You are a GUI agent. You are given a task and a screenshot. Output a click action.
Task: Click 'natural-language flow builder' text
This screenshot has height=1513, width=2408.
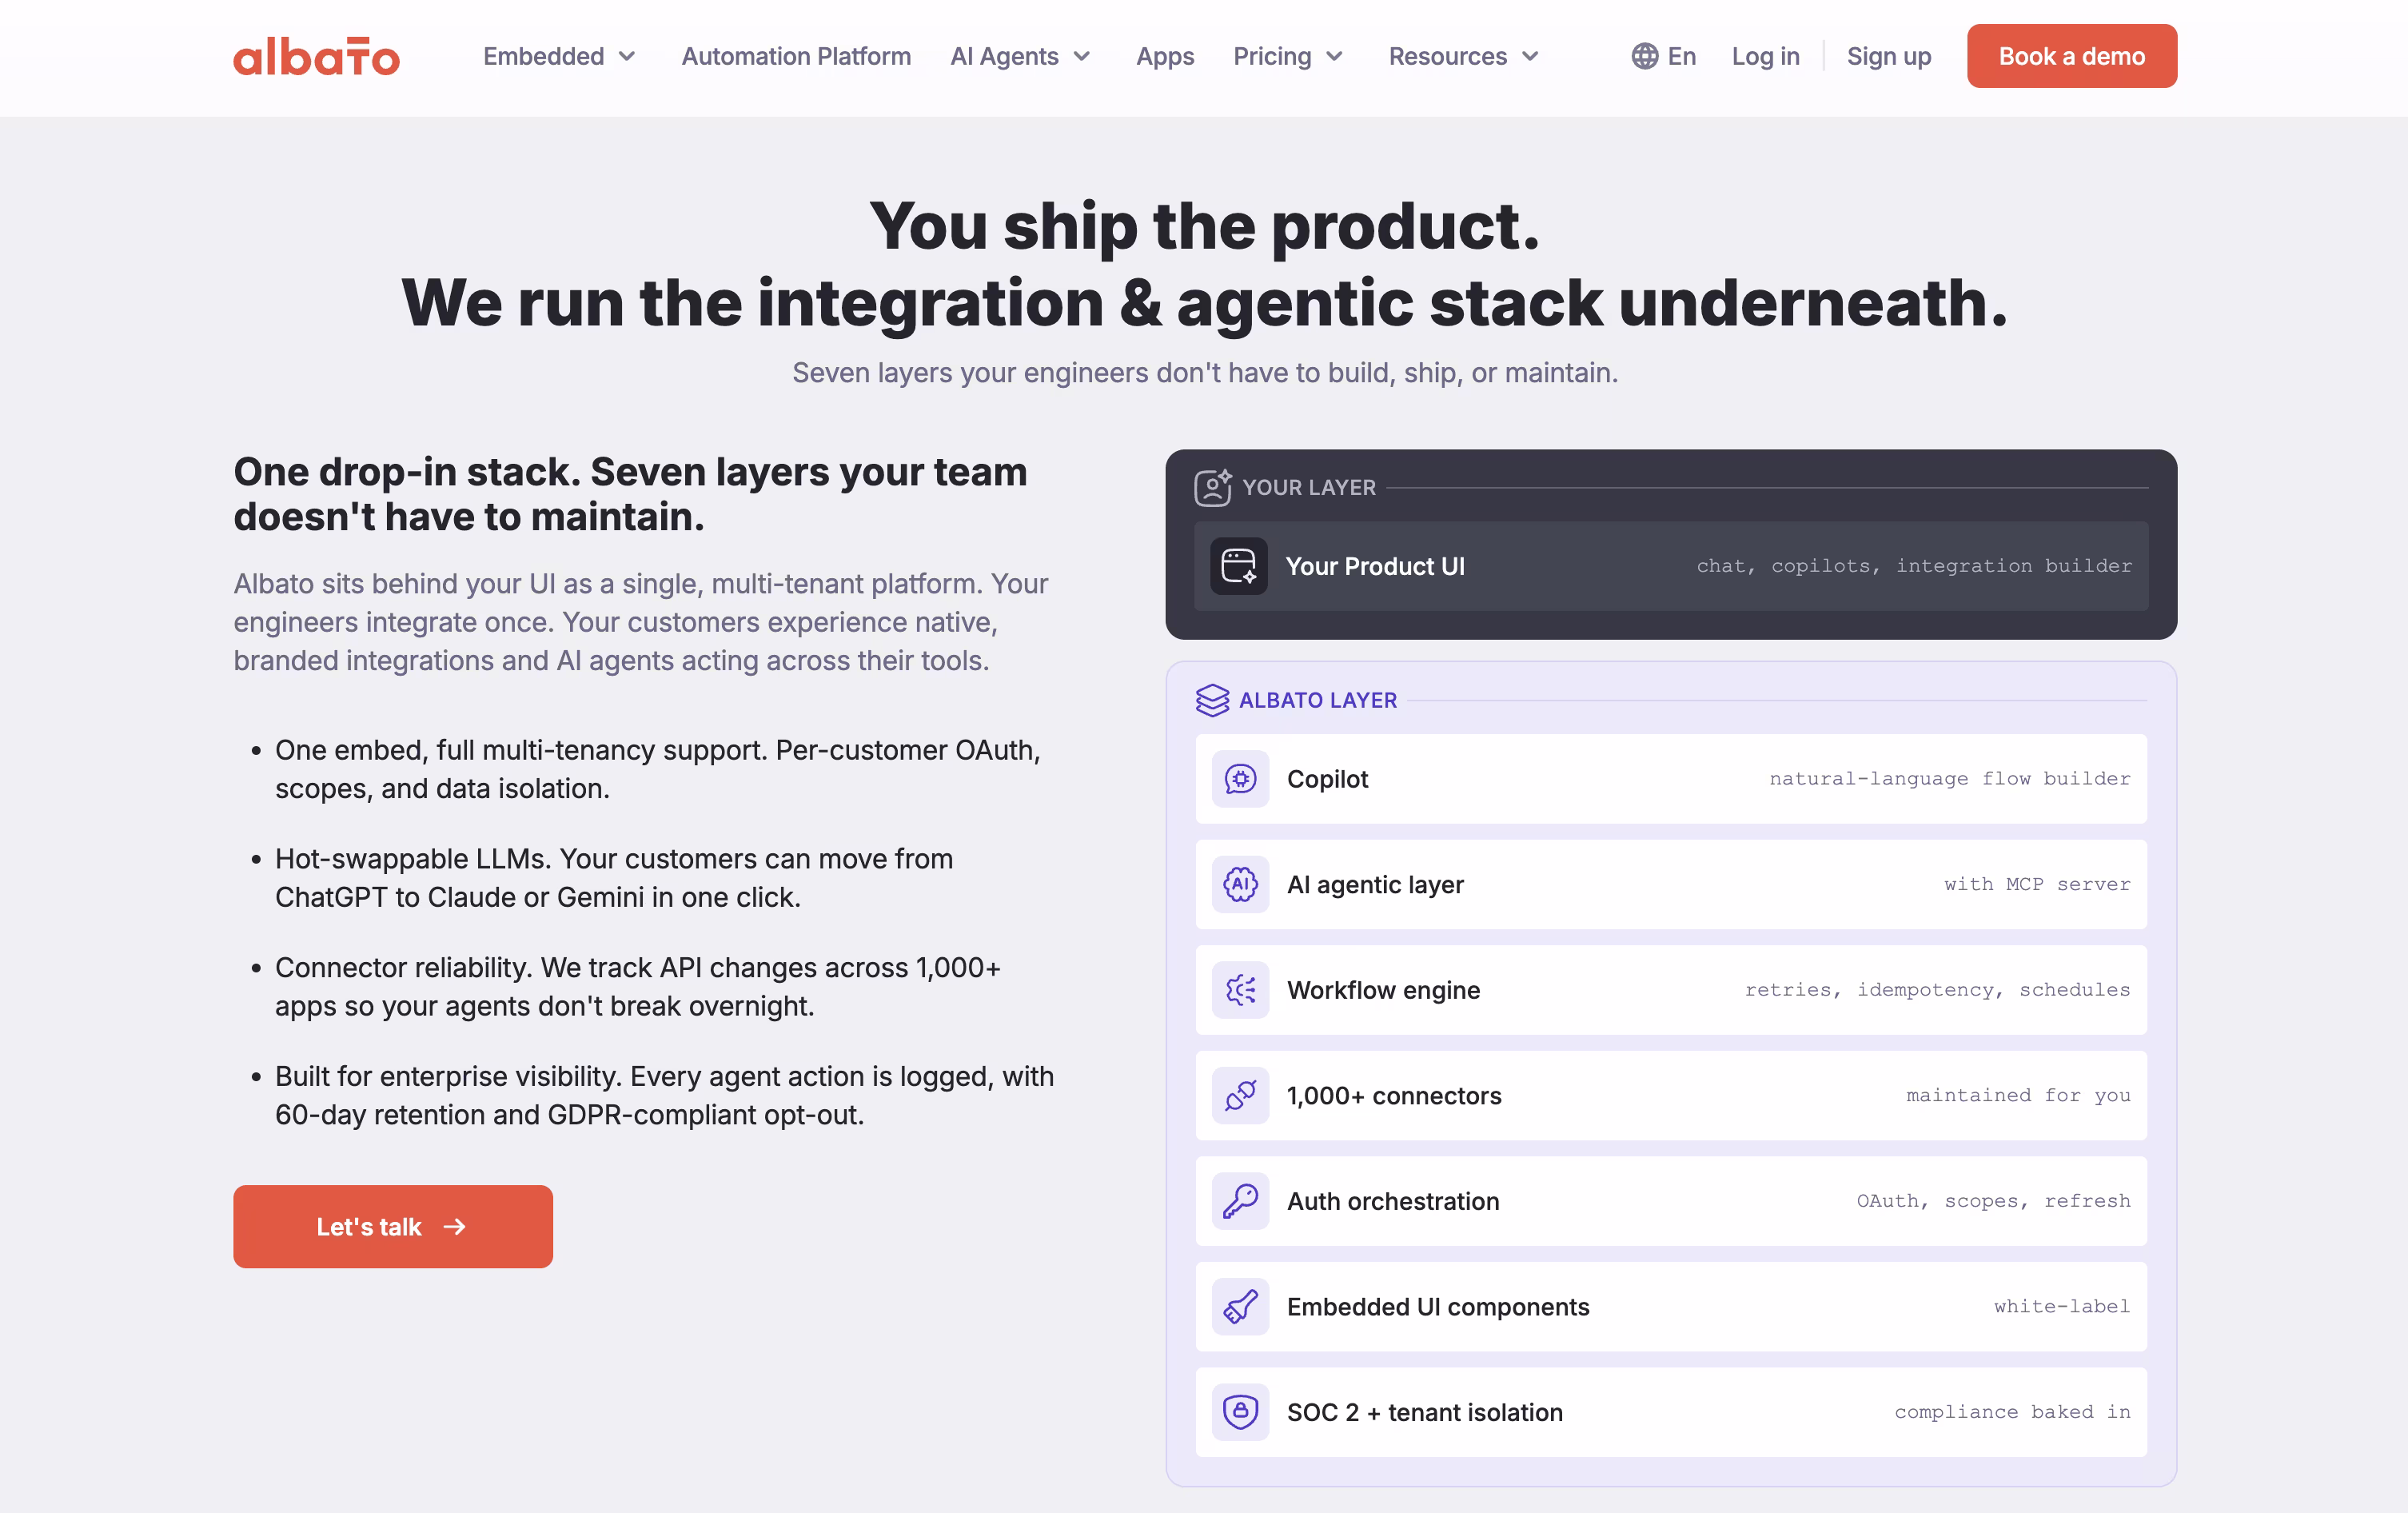click(1950, 778)
